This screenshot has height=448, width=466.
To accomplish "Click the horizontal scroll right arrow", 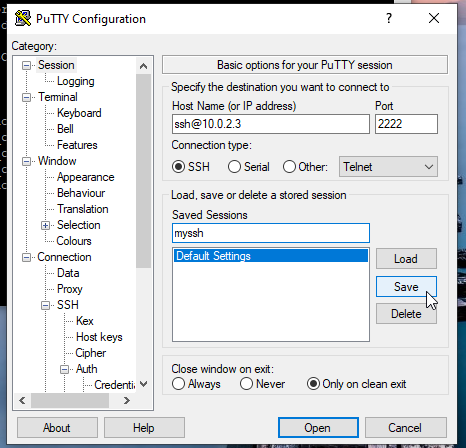I will (127, 400).
